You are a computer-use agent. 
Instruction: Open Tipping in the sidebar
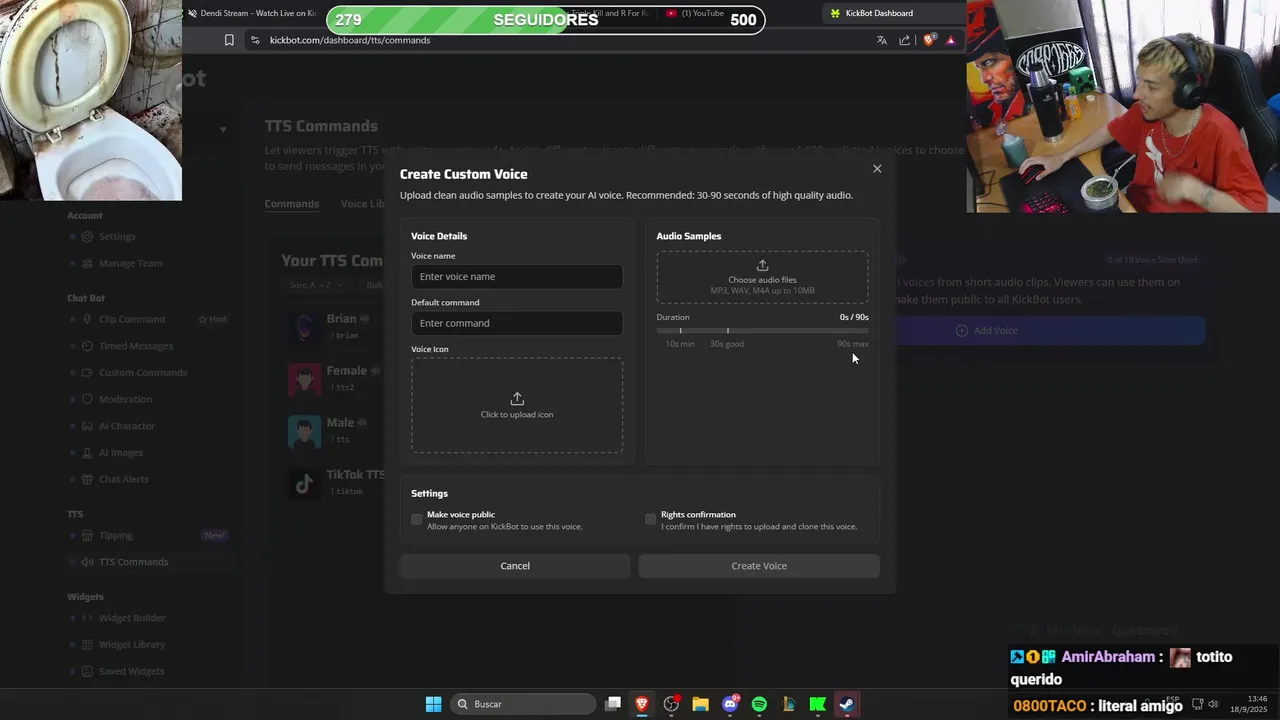(x=116, y=536)
